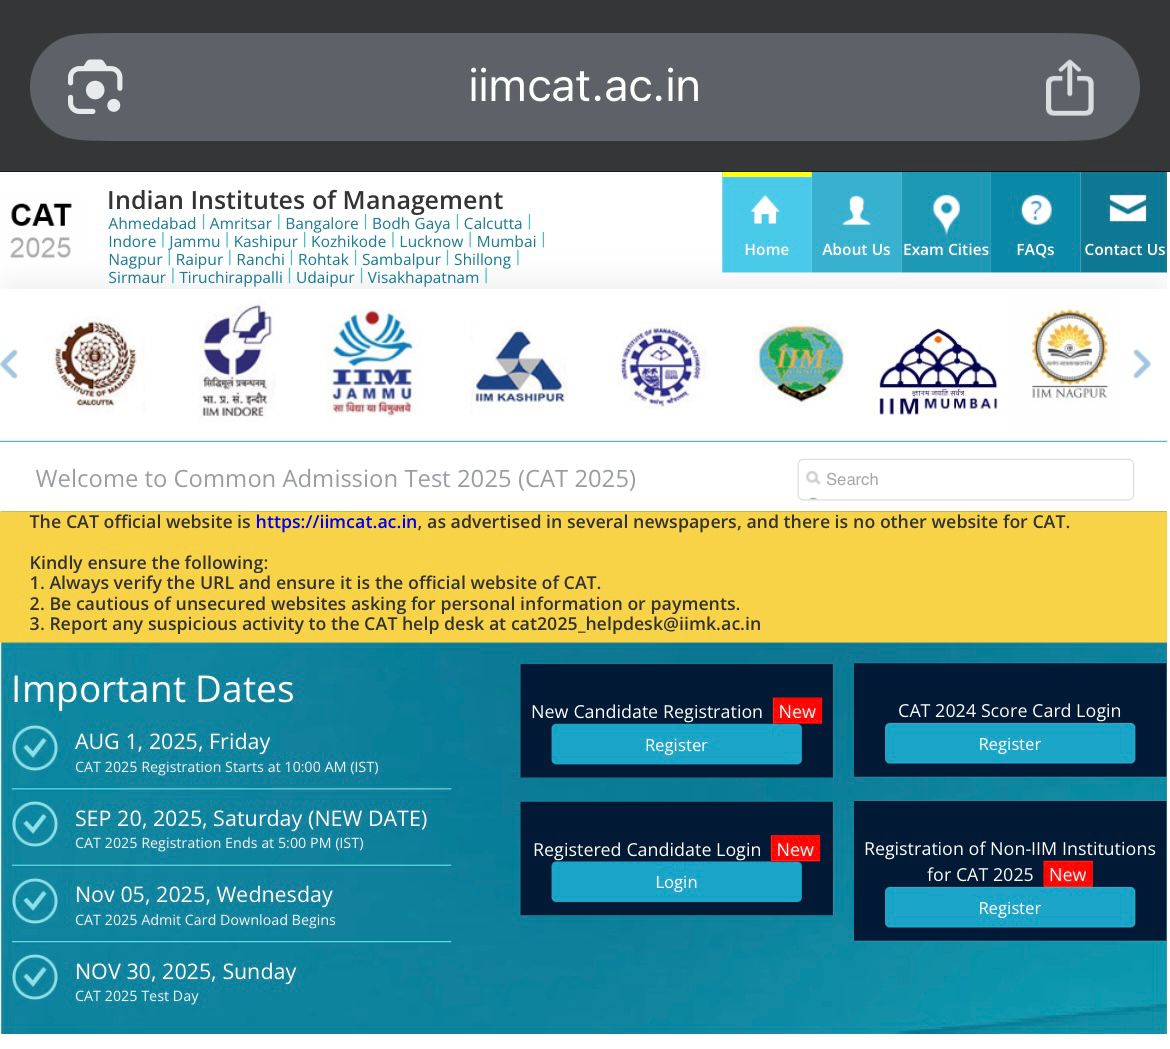Open the About Us tab
Image resolution: width=1170 pixels, height=1049 pixels.
pyautogui.click(x=856, y=223)
